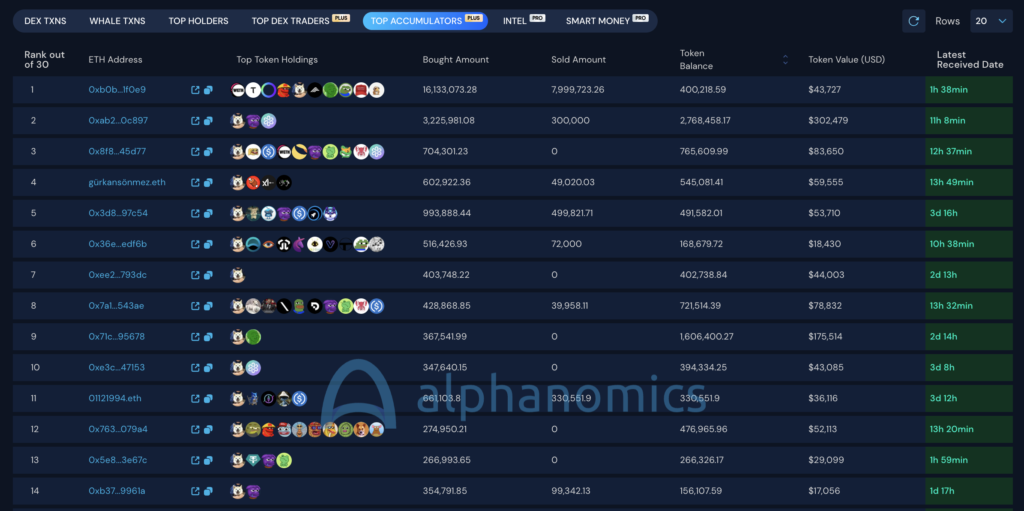Click the 0x36e...edf6b address link
This screenshot has height=511, width=1024.
pyautogui.click(x=117, y=244)
